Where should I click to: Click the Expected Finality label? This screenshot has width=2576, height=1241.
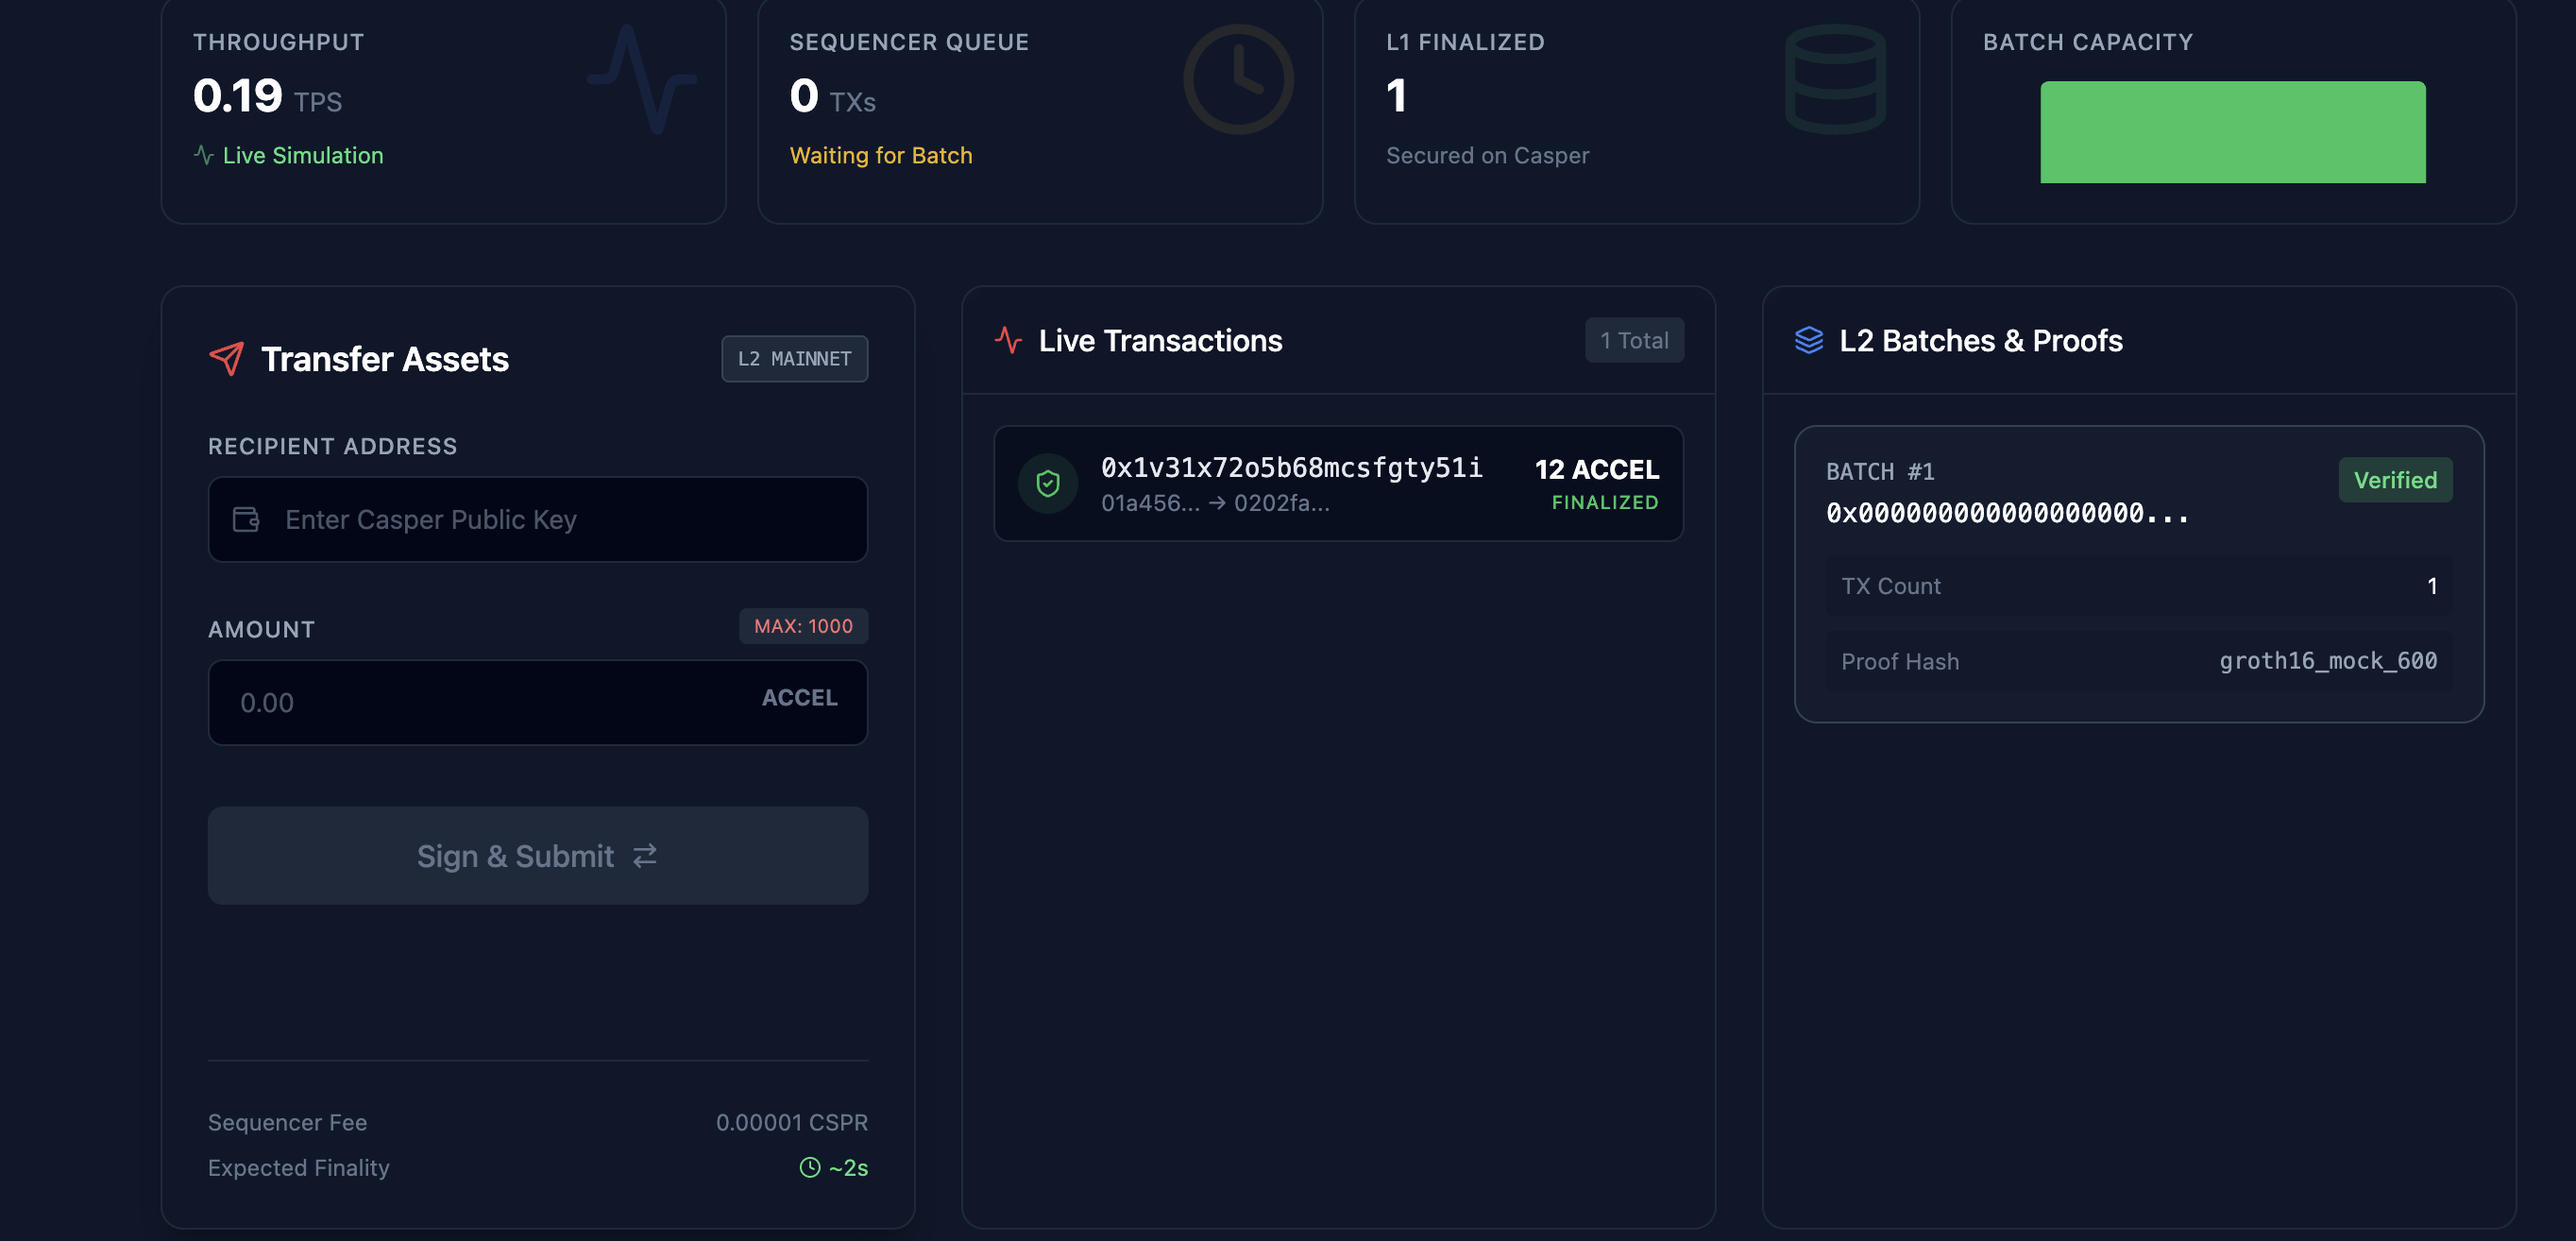point(299,1167)
